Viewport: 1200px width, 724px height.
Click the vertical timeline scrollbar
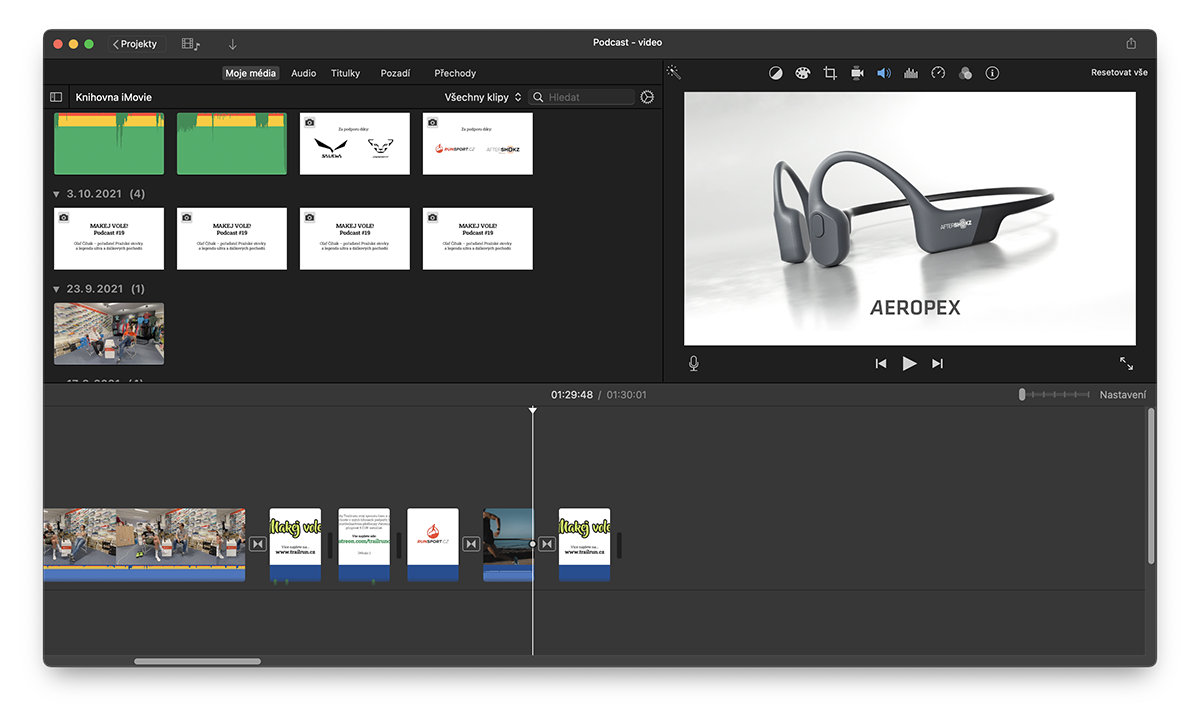[x=1150, y=485]
